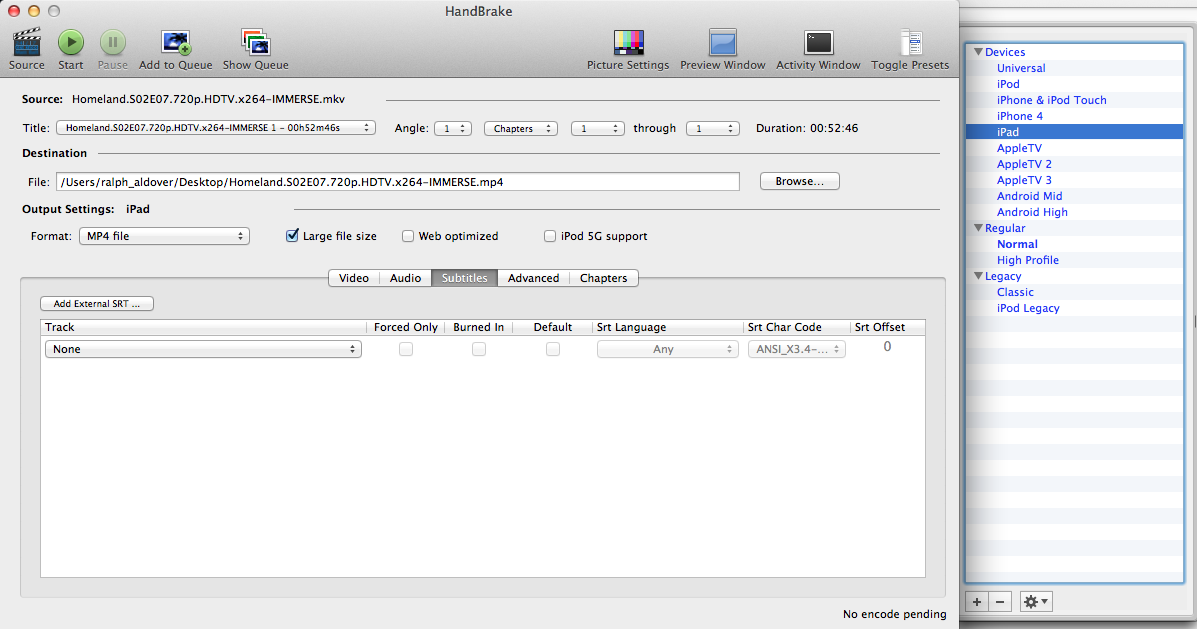Collapse the Legacy preset group

(978, 276)
